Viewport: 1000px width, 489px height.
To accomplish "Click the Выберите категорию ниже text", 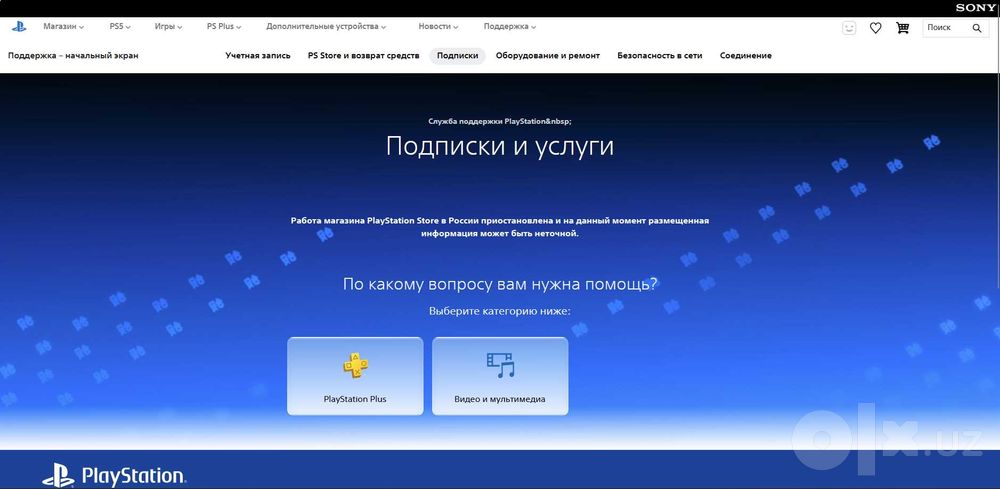I will click(500, 312).
